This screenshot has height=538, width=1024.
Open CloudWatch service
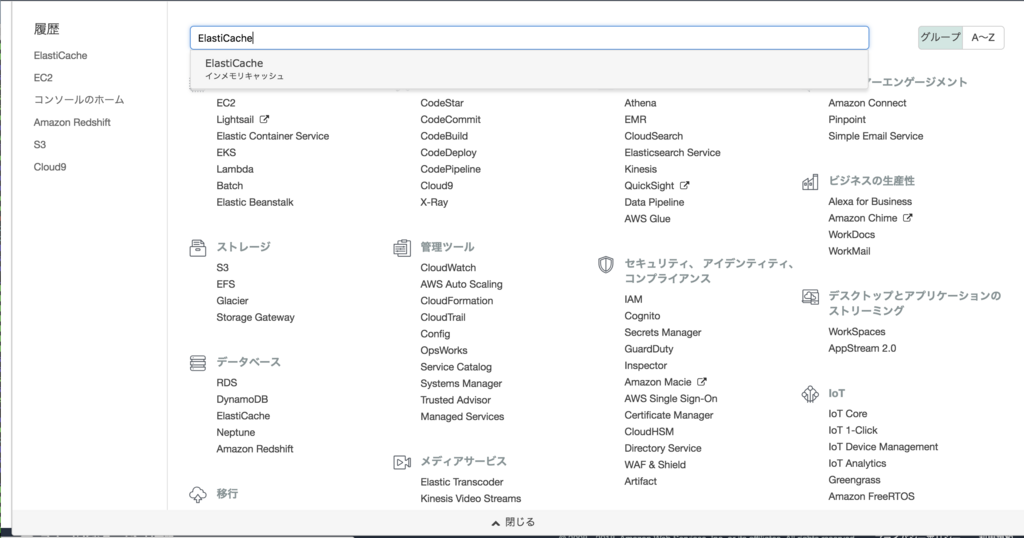pos(448,268)
